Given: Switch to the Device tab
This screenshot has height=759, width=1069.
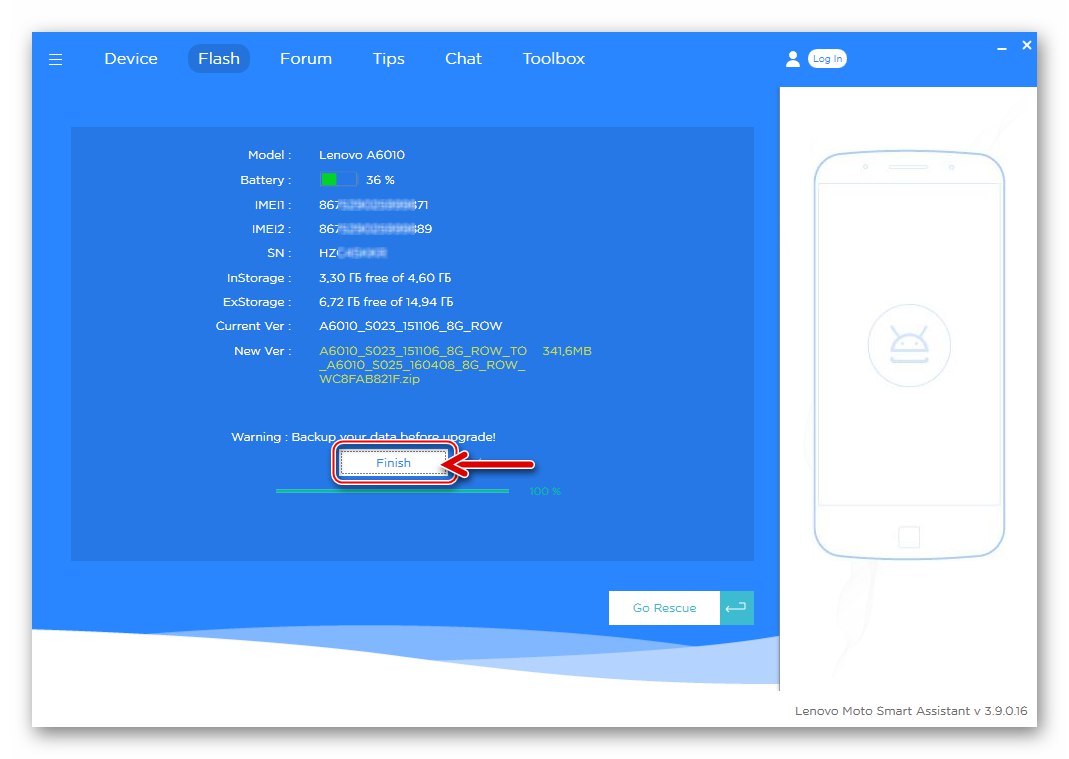Looking at the screenshot, I should (131, 59).
